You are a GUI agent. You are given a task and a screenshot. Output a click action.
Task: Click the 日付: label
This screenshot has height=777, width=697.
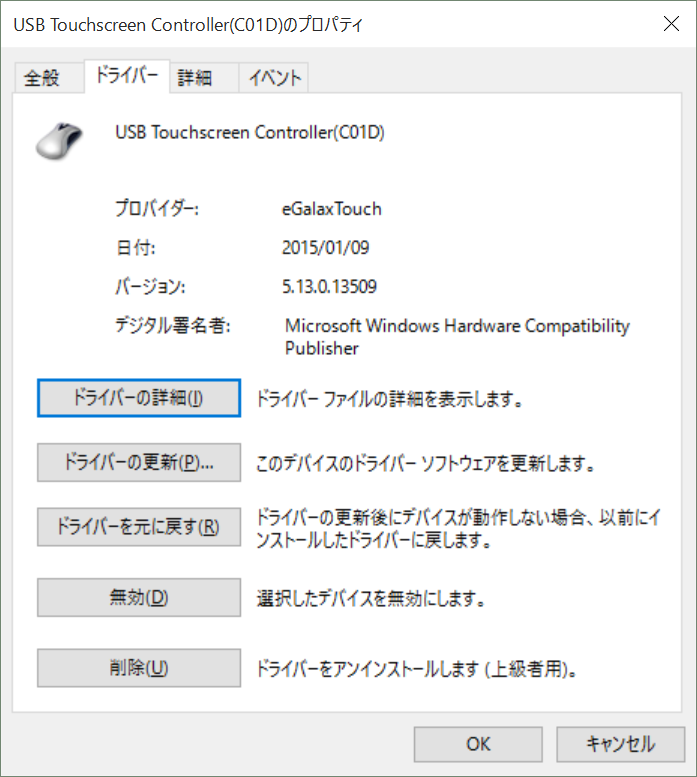pyautogui.click(x=135, y=247)
